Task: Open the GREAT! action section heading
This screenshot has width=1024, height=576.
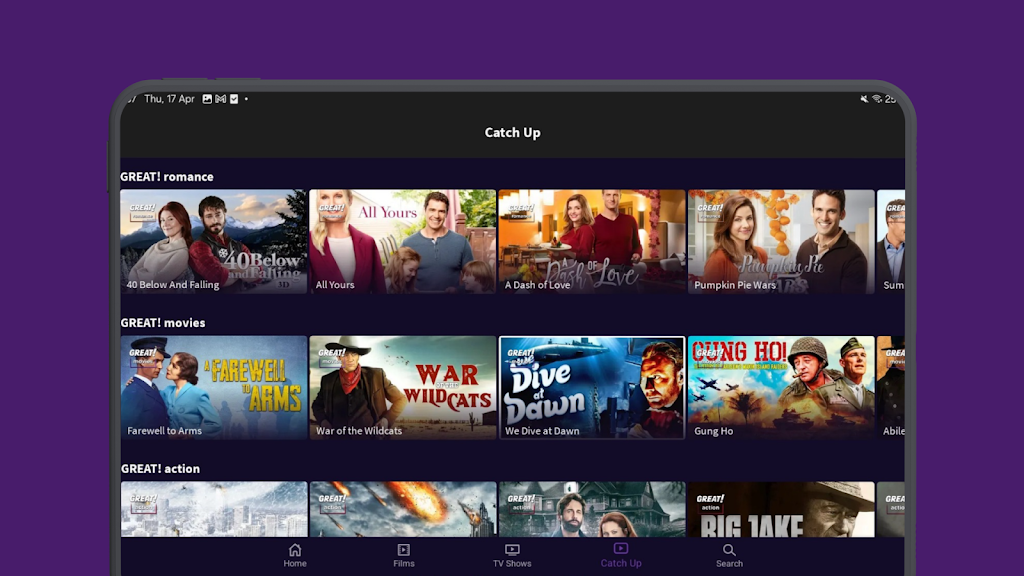Action: (160, 469)
